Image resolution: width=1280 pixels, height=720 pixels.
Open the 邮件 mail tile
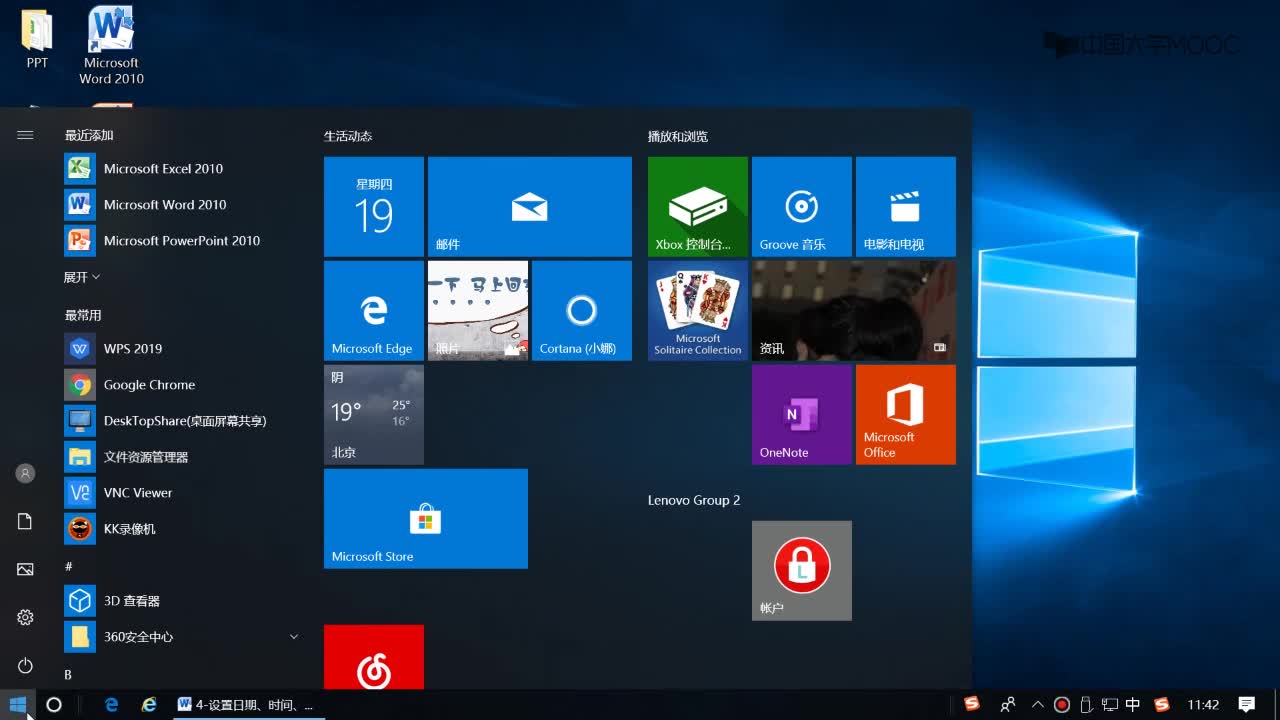[x=530, y=207]
